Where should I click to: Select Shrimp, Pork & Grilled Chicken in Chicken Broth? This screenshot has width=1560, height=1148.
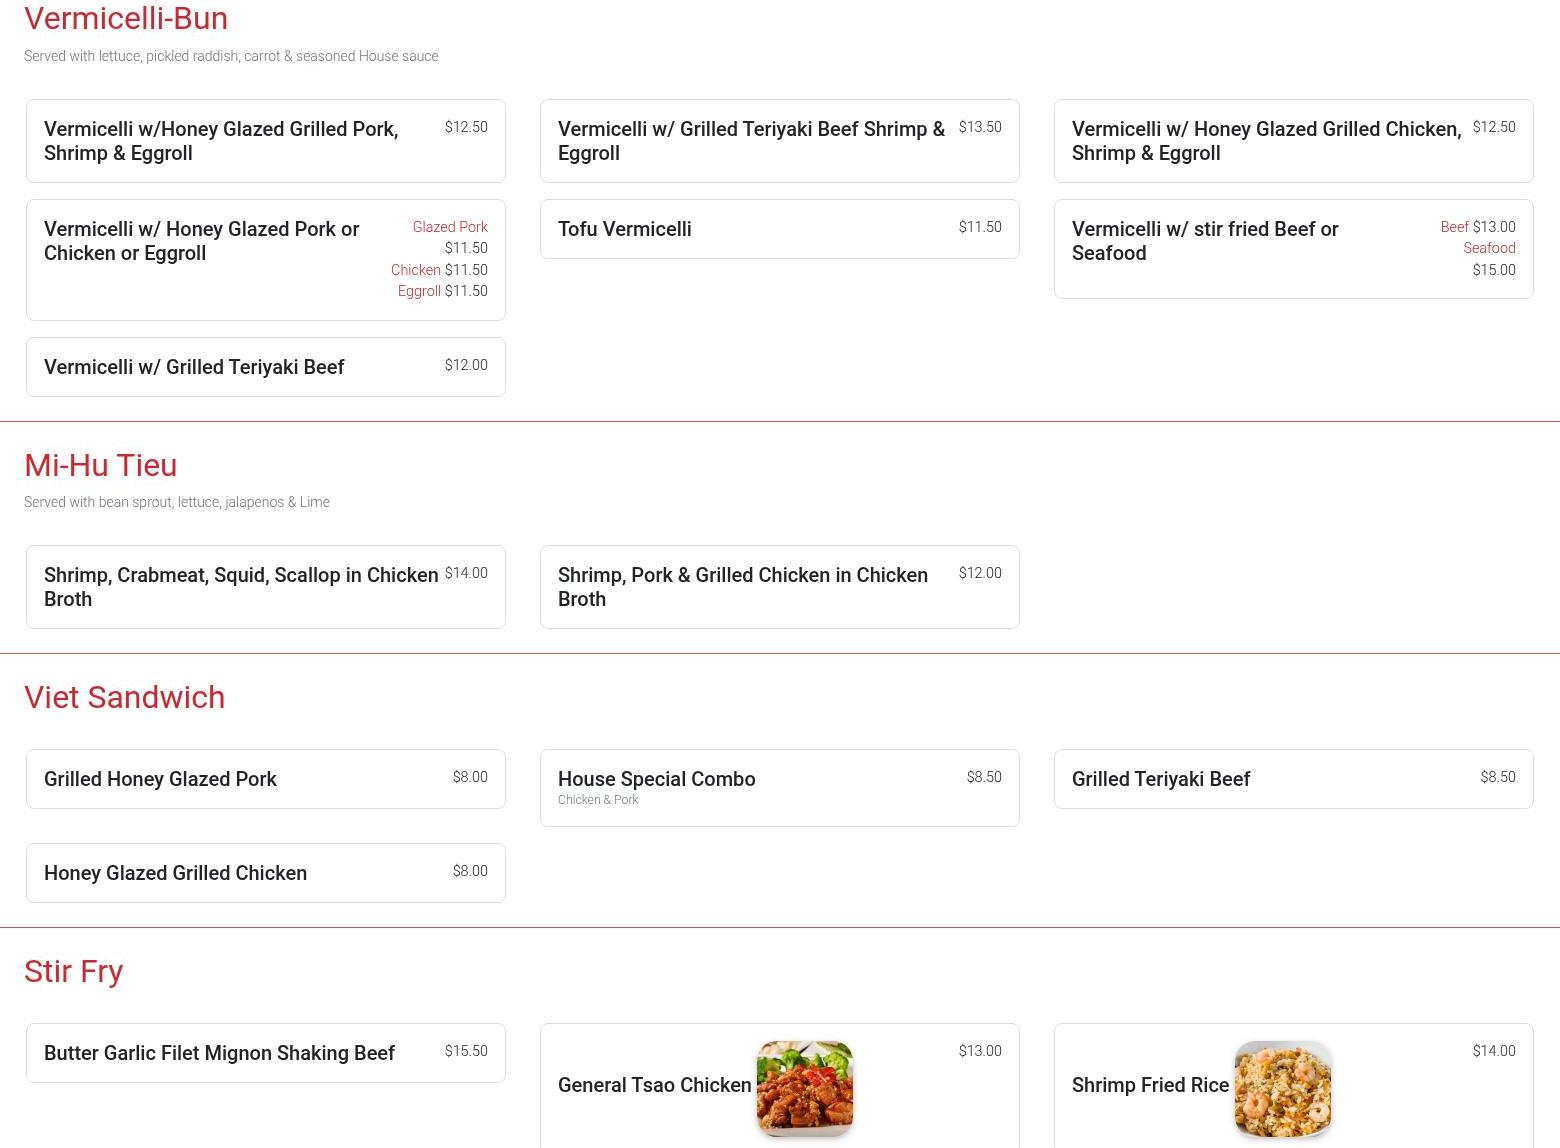pos(780,587)
